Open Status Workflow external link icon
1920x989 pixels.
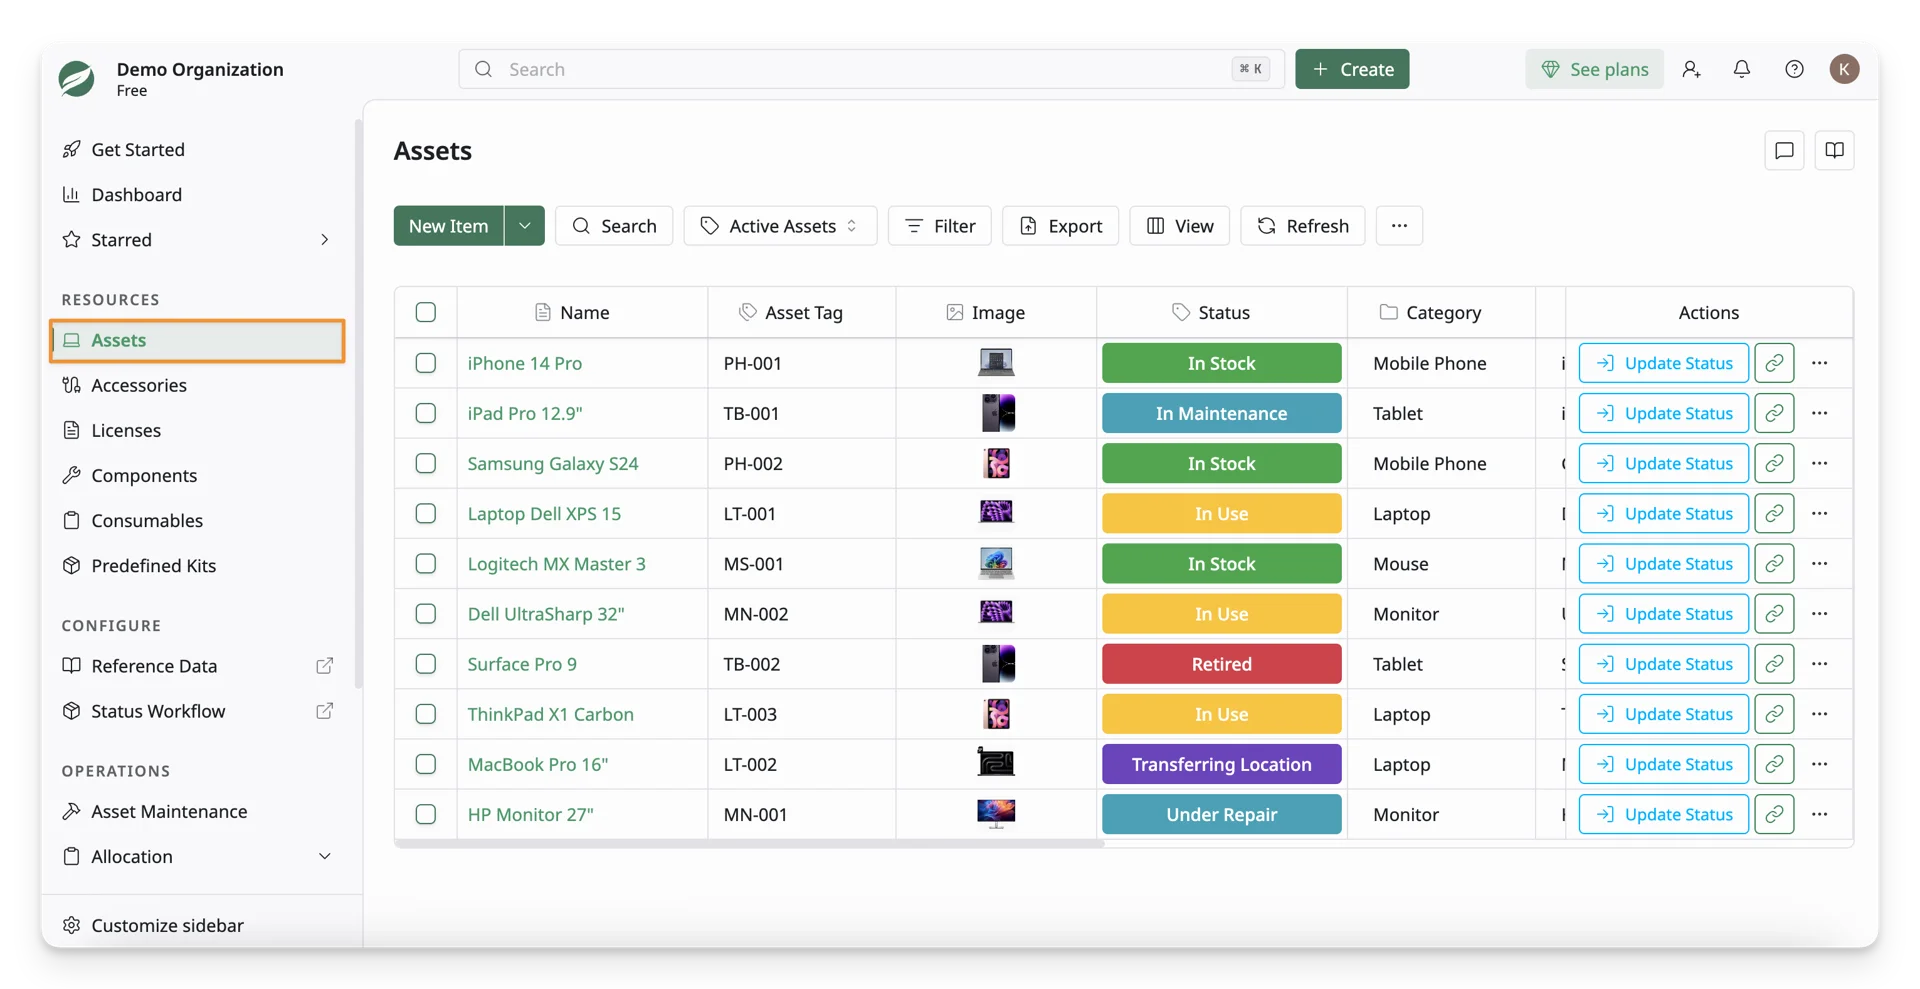324,711
